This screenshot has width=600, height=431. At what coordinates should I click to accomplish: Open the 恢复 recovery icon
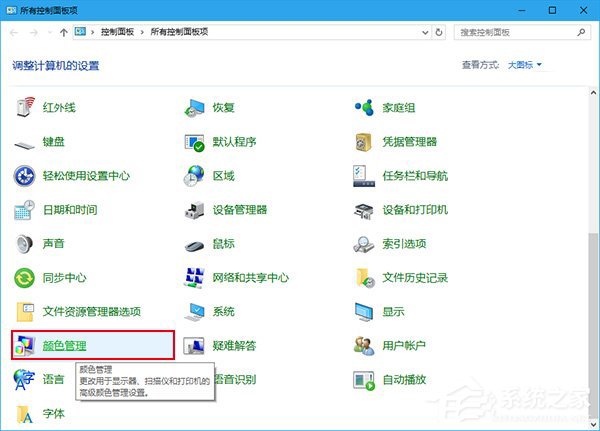point(194,108)
